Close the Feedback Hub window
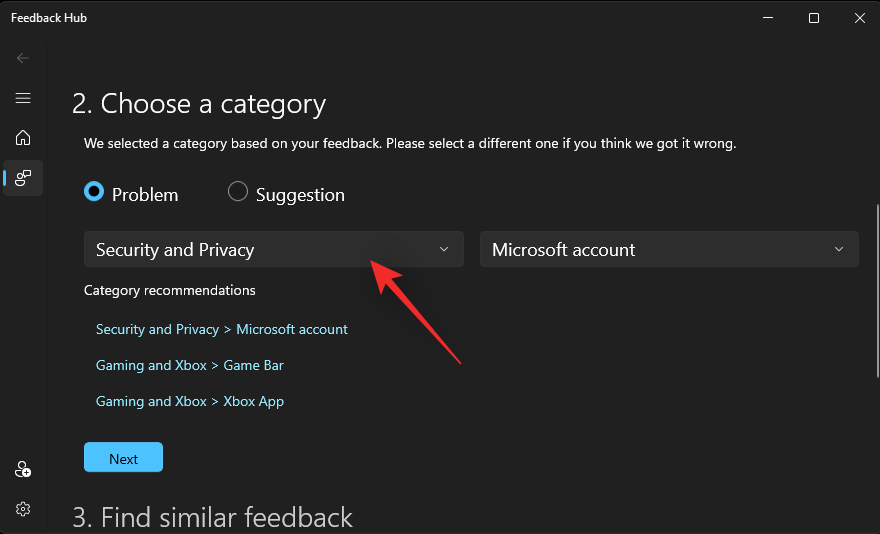This screenshot has height=534, width=880. point(858,18)
